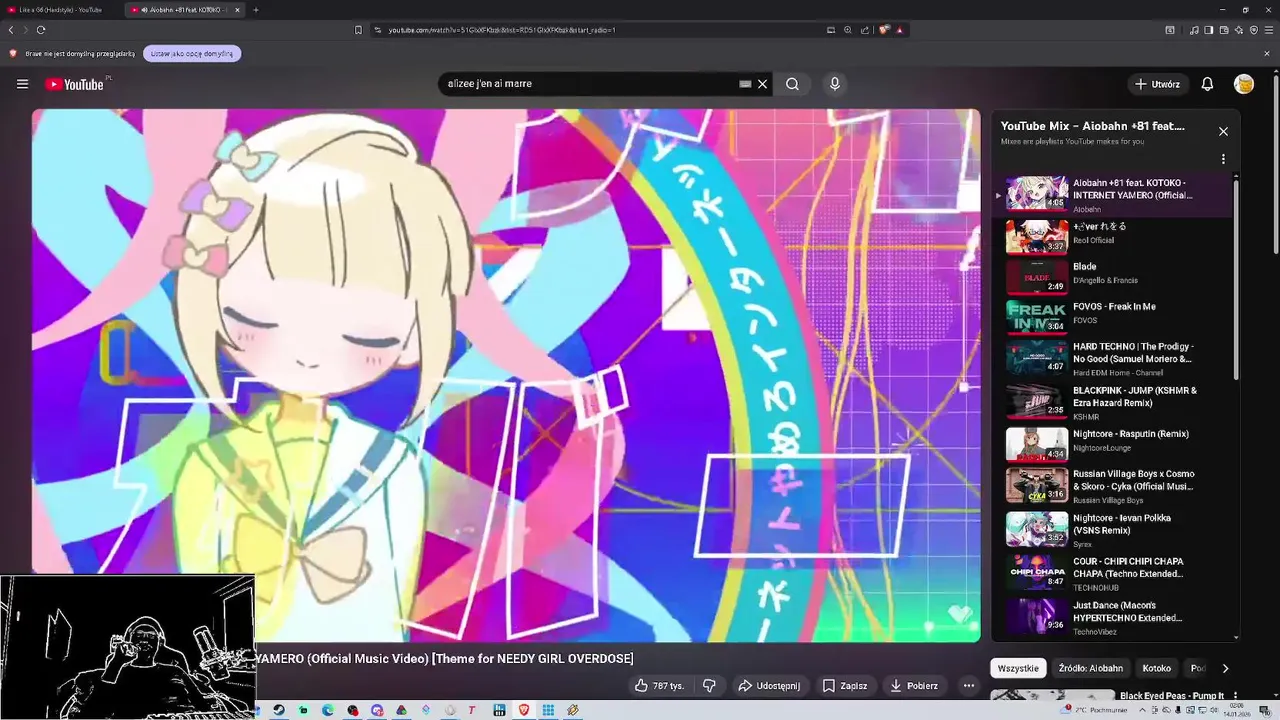
Task: Open the mix playlist three-dot options
Action: tap(1223, 159)
